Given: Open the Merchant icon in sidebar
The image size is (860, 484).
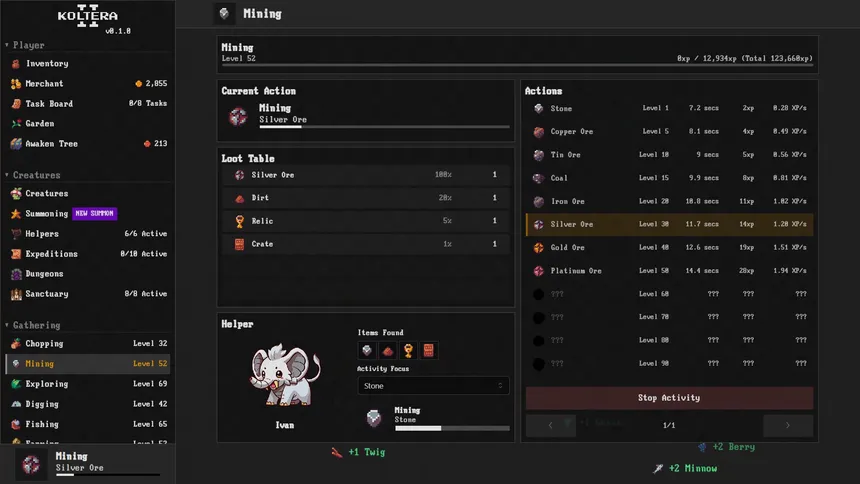Looking at the screenshot, I should point(16,83).
